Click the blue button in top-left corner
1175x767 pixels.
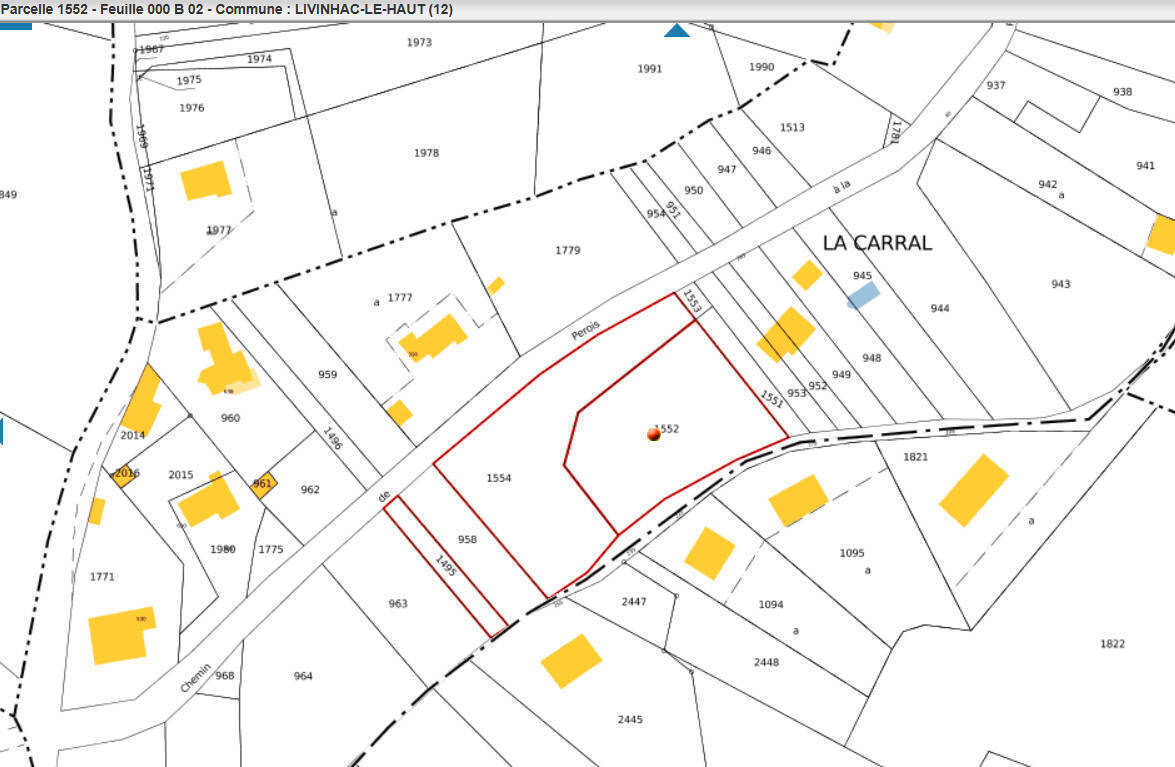point(16,25)
